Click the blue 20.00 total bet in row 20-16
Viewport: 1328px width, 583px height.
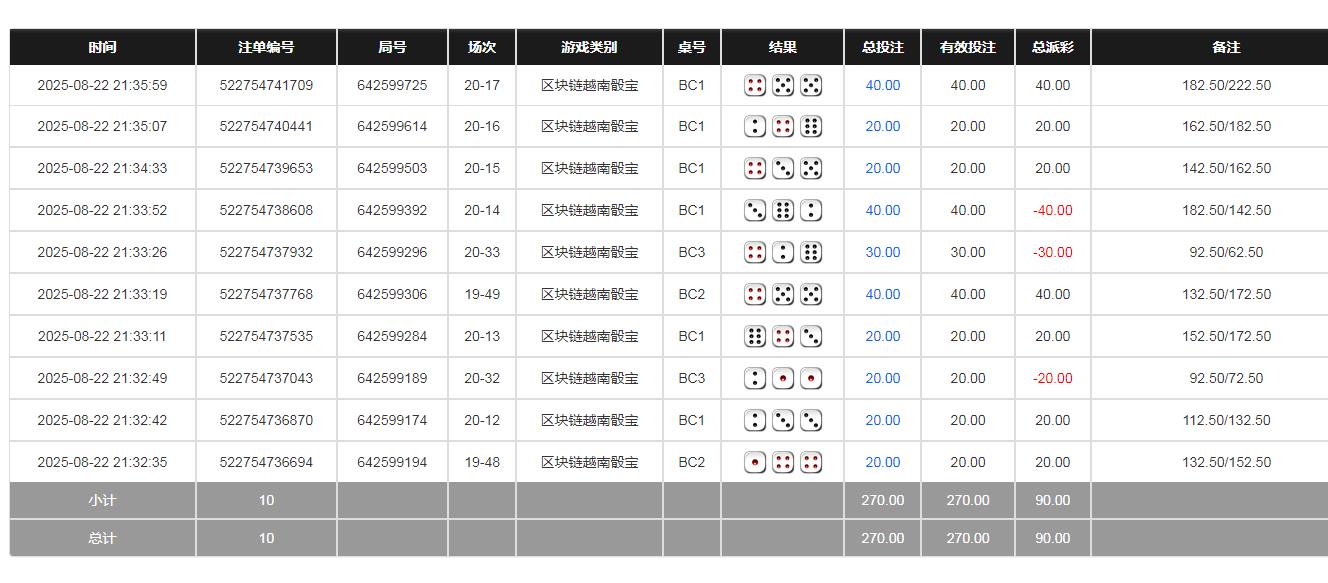[881, 126]
